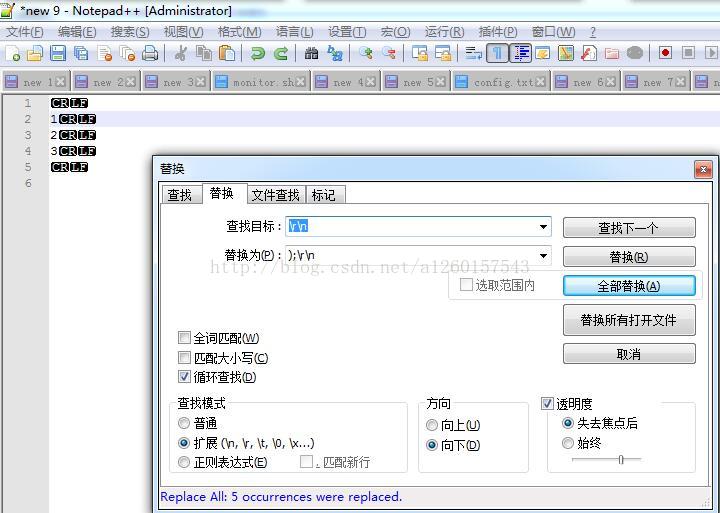Select the 正则表达式(E) radio button

coord(184,462)
